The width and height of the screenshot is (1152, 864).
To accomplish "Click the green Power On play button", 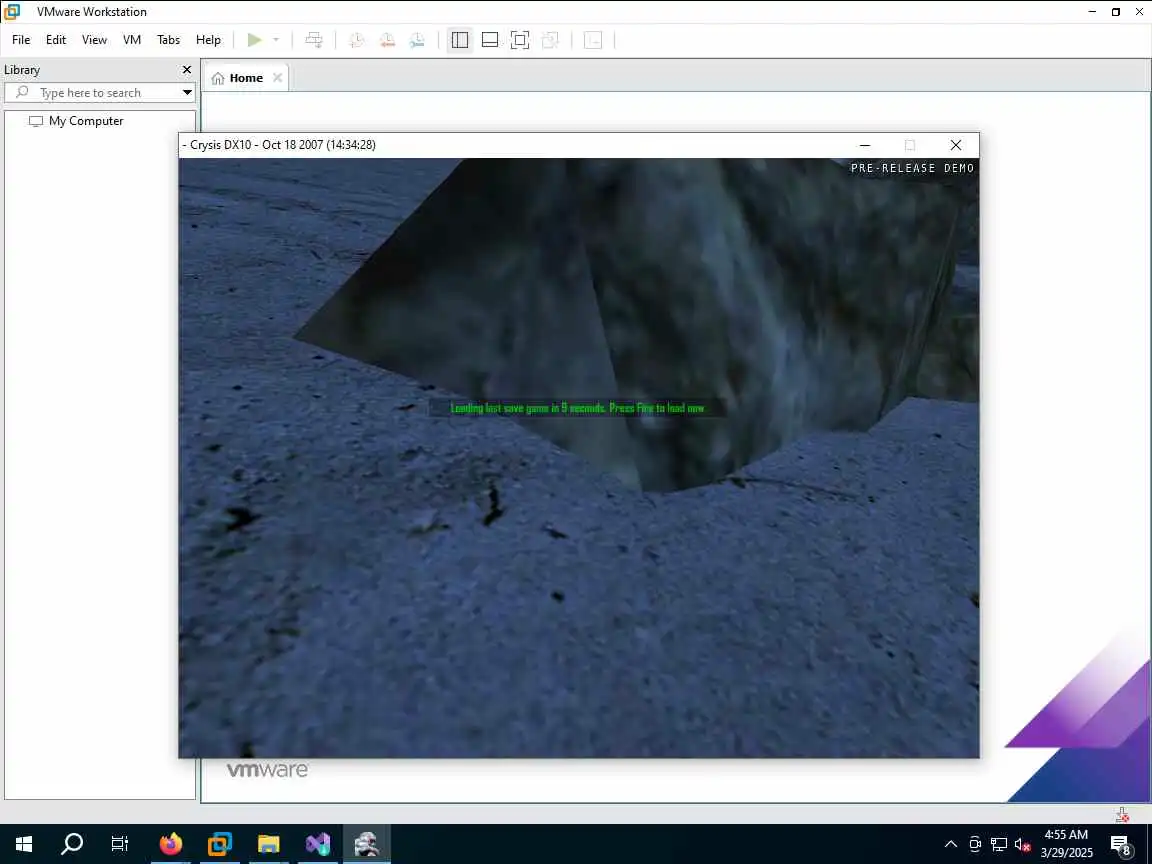I will click(254, 40).
